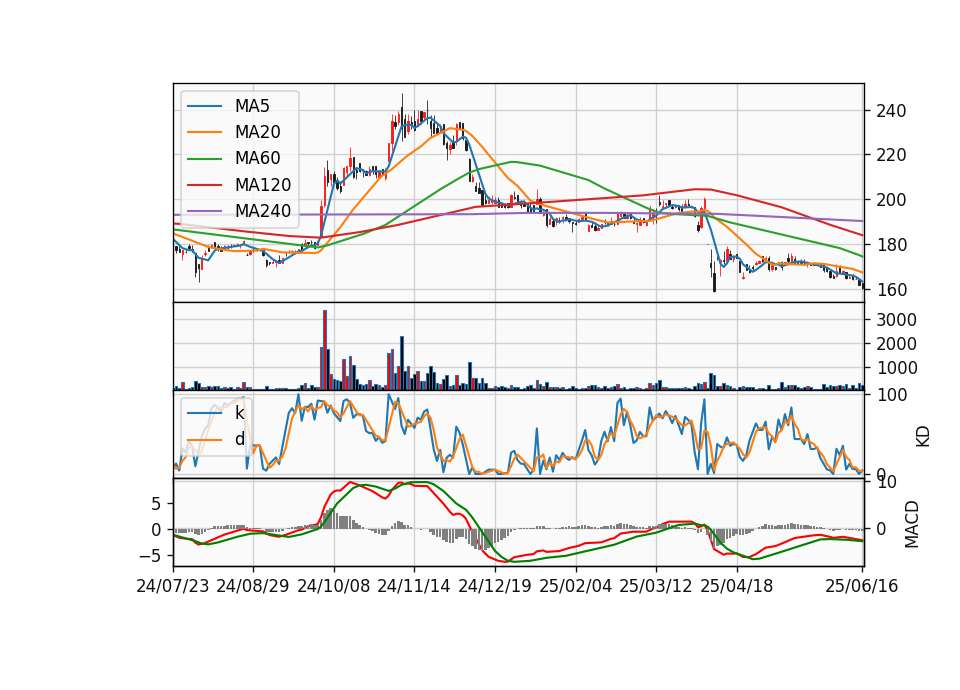Click the red MA120 legend line sample
Viewport: 960px width, 690px height.
click(204, 185)
